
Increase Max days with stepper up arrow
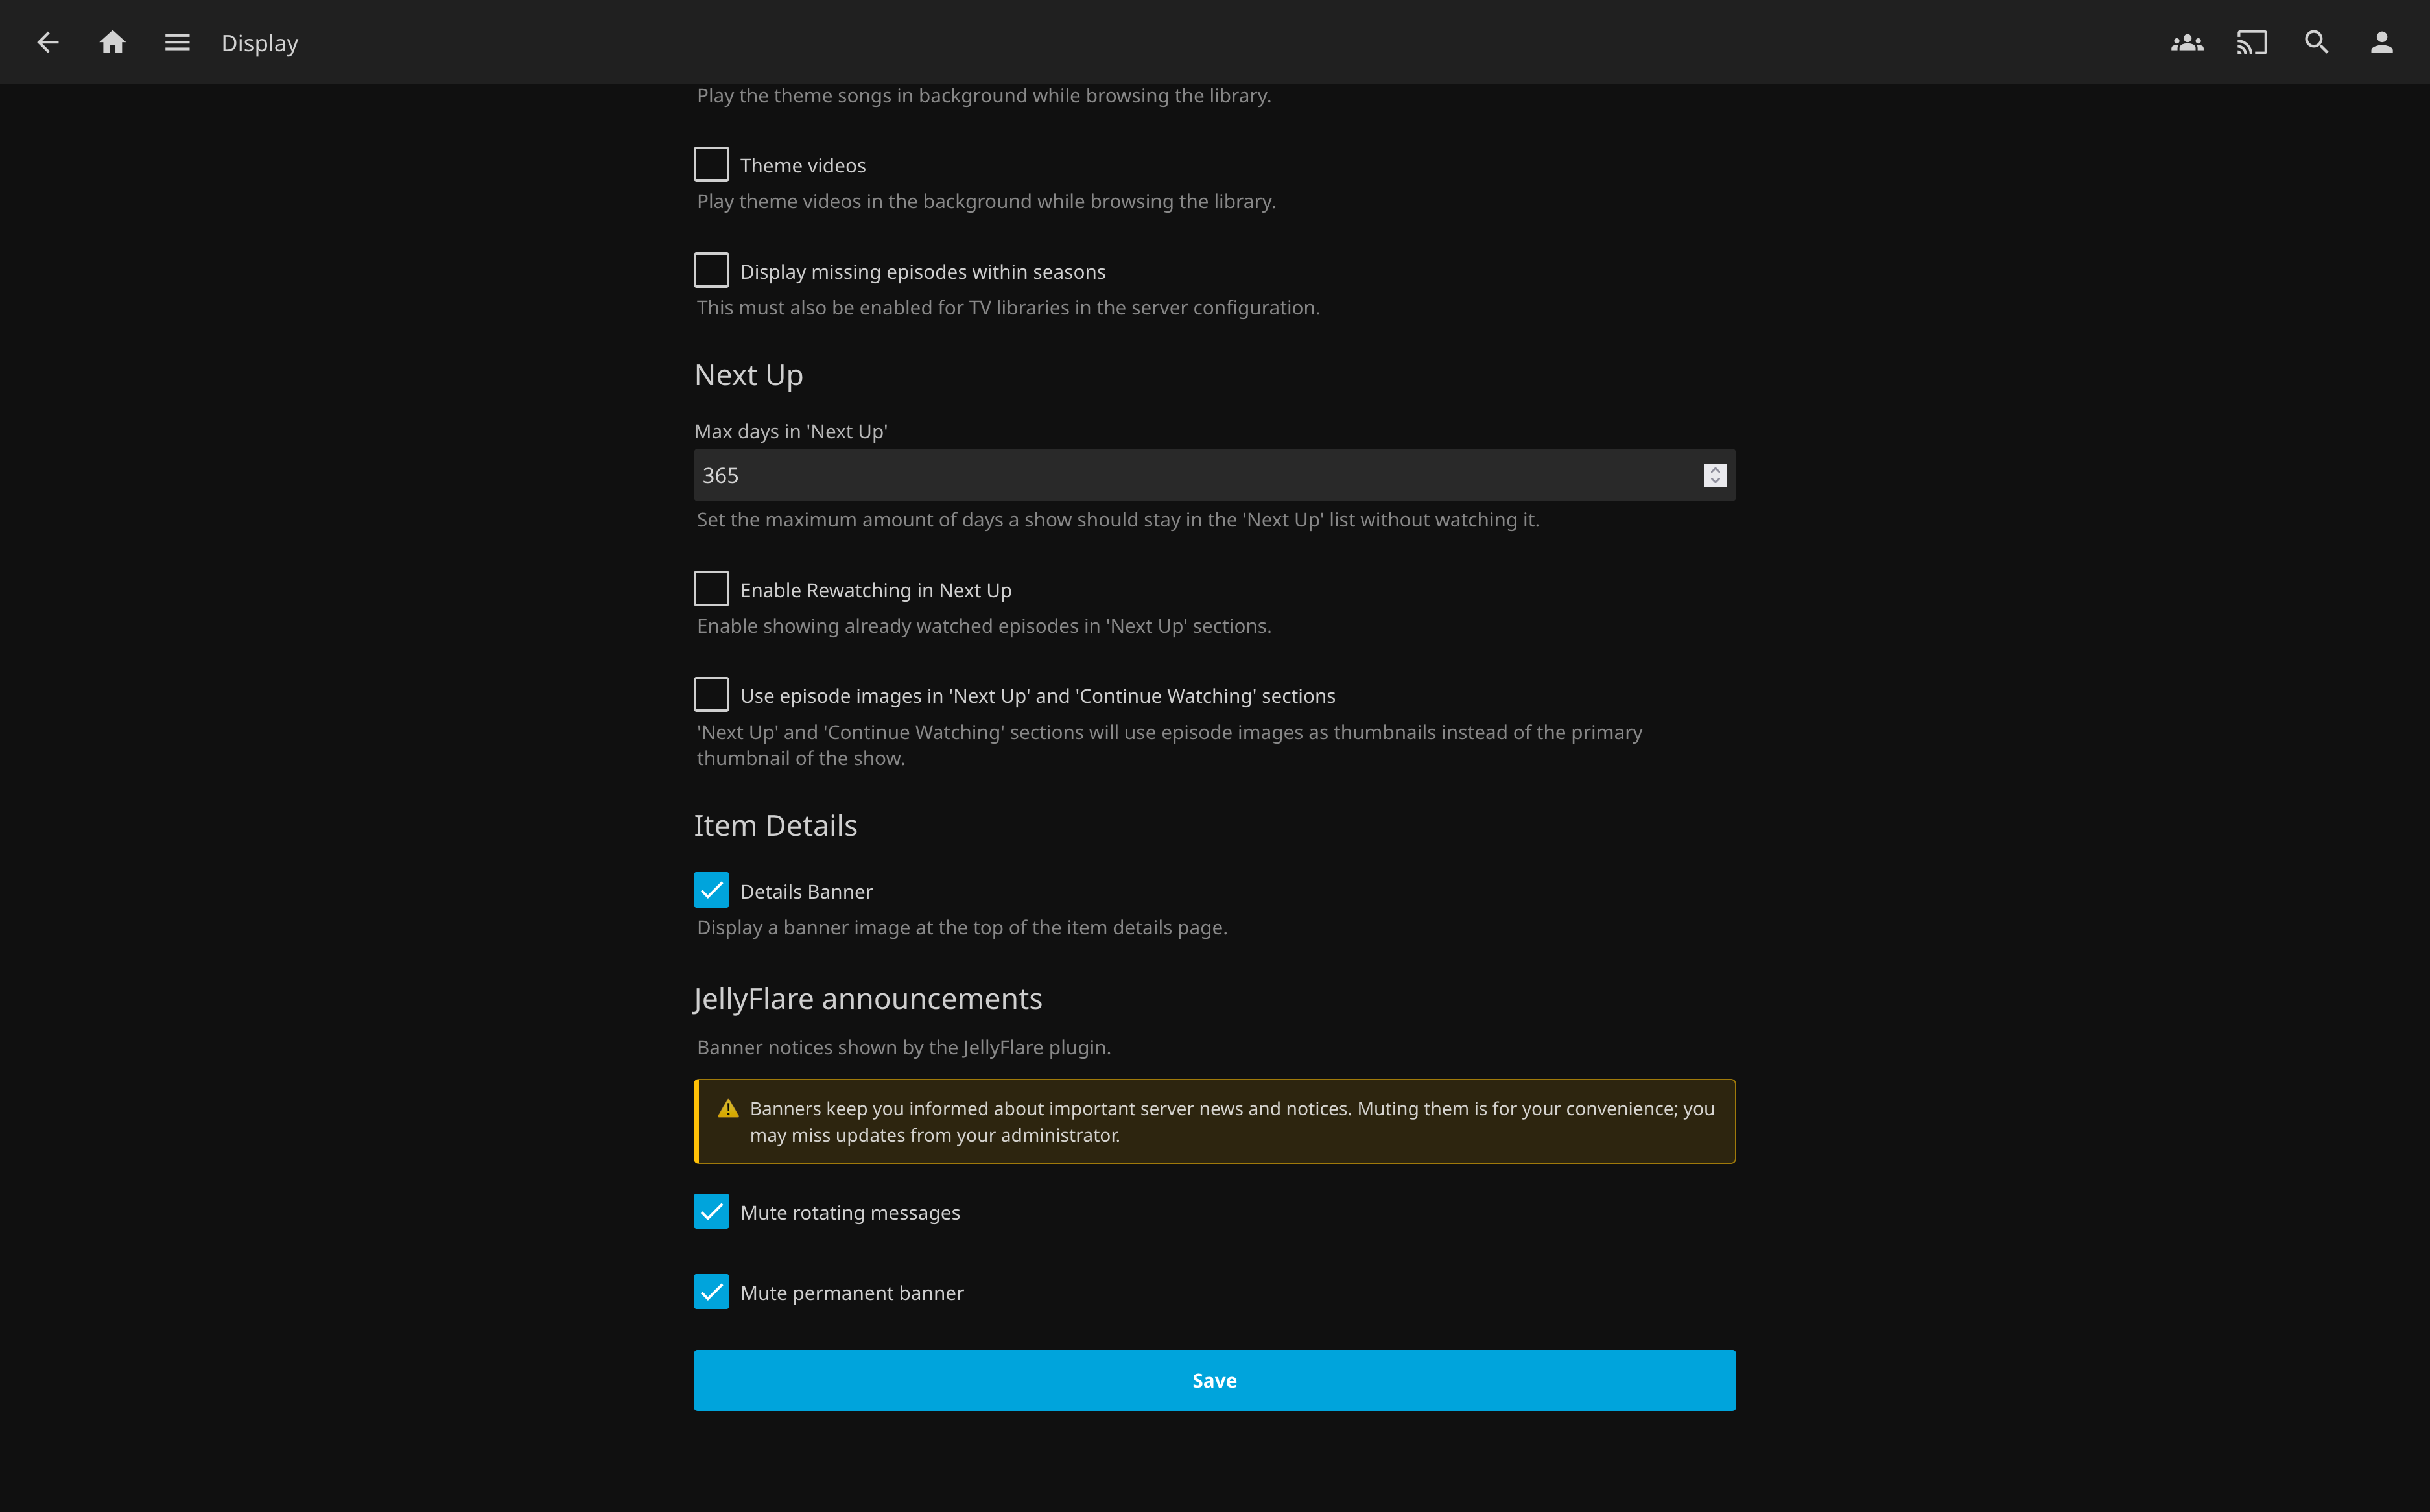click(x=1715, y=469)
